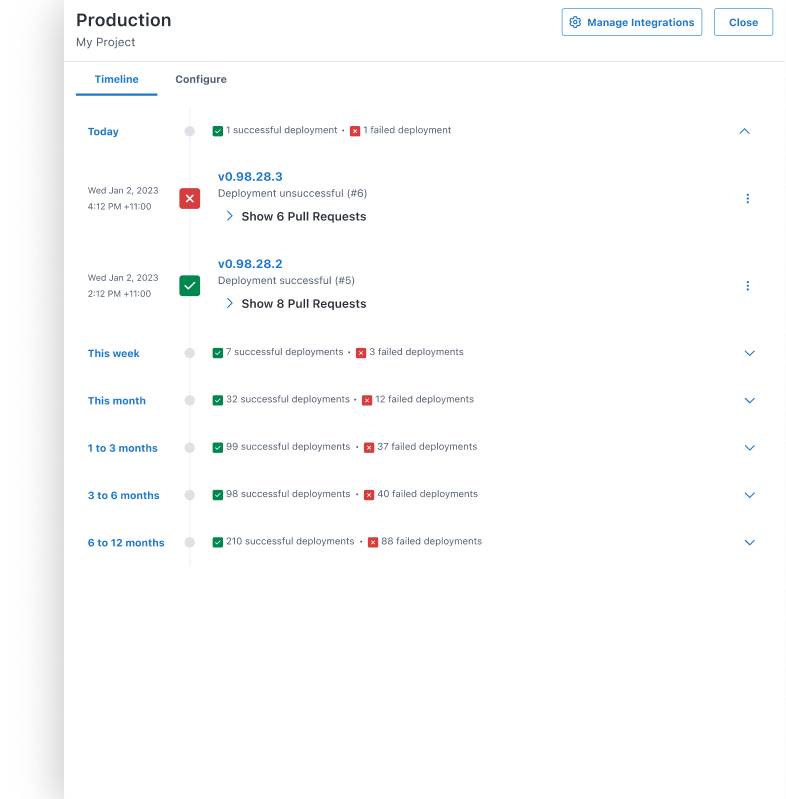
Task: Expand the 1 to 3 months chevron
Action: (x=749, y=447)
